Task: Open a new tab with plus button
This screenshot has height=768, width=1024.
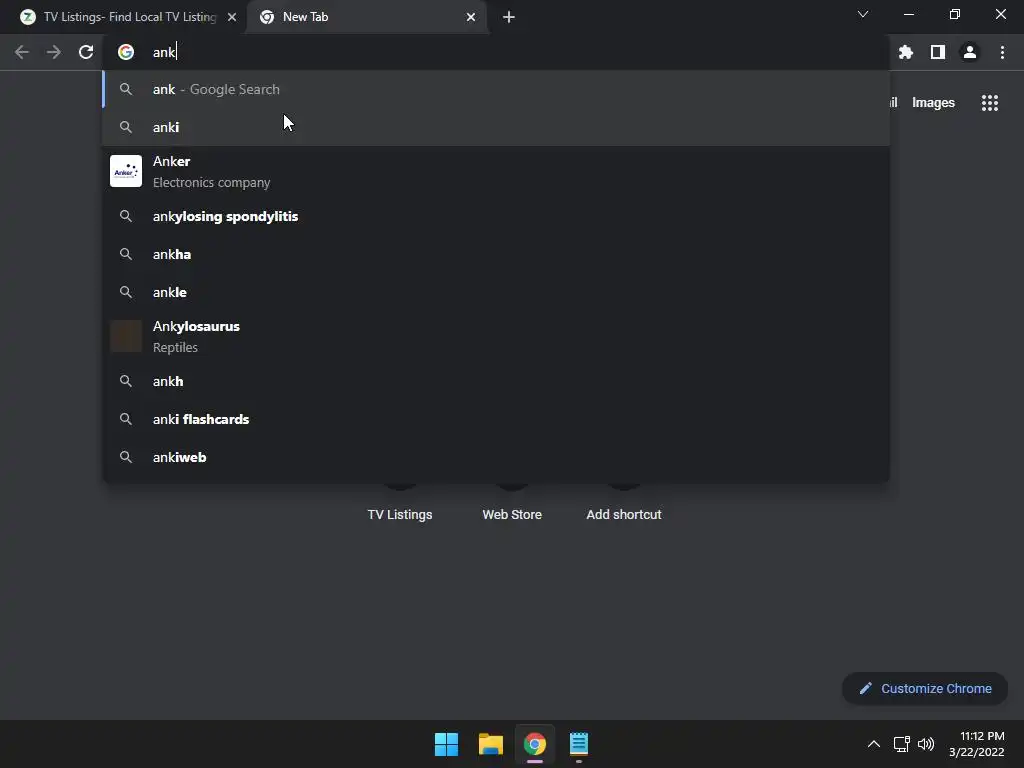Action: click(509, 17)
